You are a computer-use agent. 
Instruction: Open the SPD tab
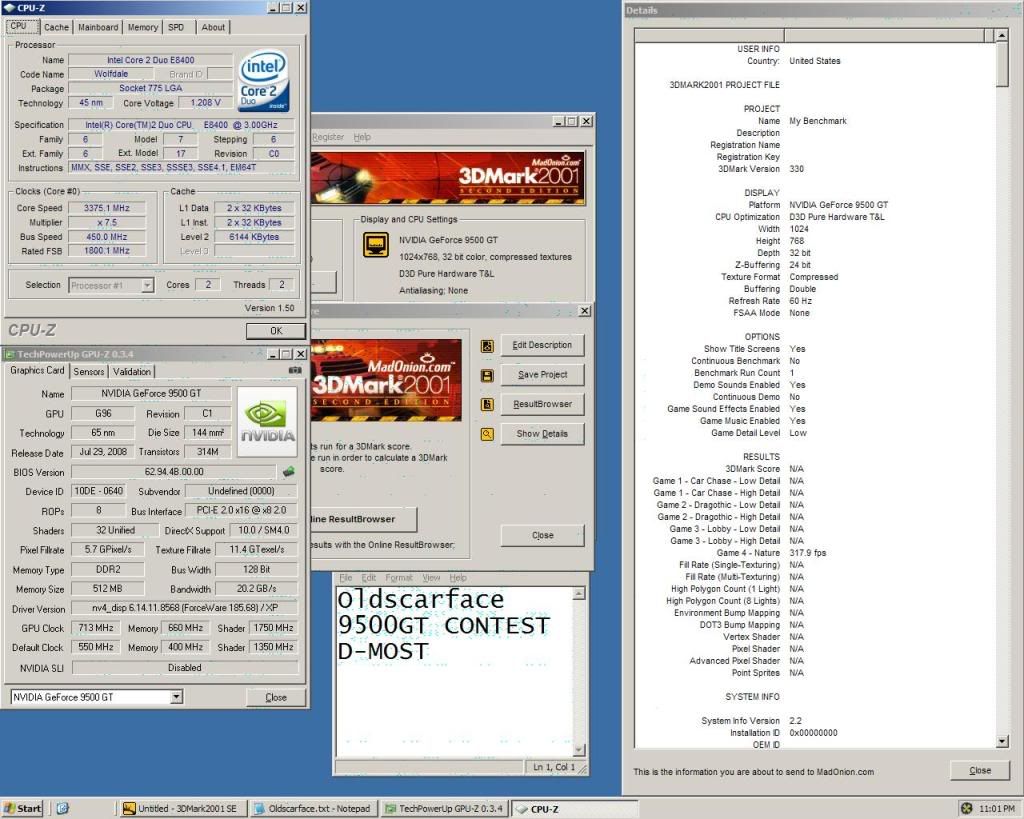[x=176, y=27]
